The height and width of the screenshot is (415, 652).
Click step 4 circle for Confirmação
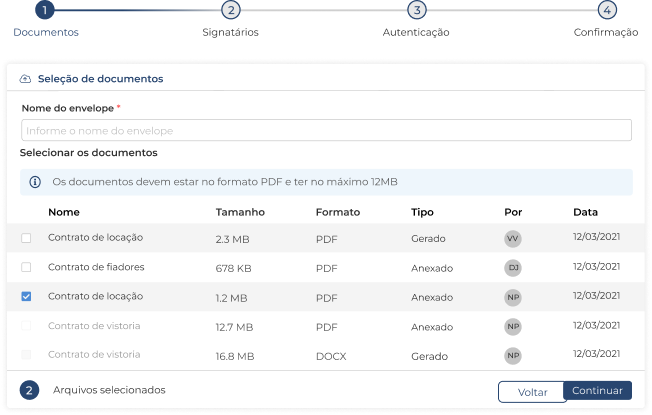click(x=607, y=10)
